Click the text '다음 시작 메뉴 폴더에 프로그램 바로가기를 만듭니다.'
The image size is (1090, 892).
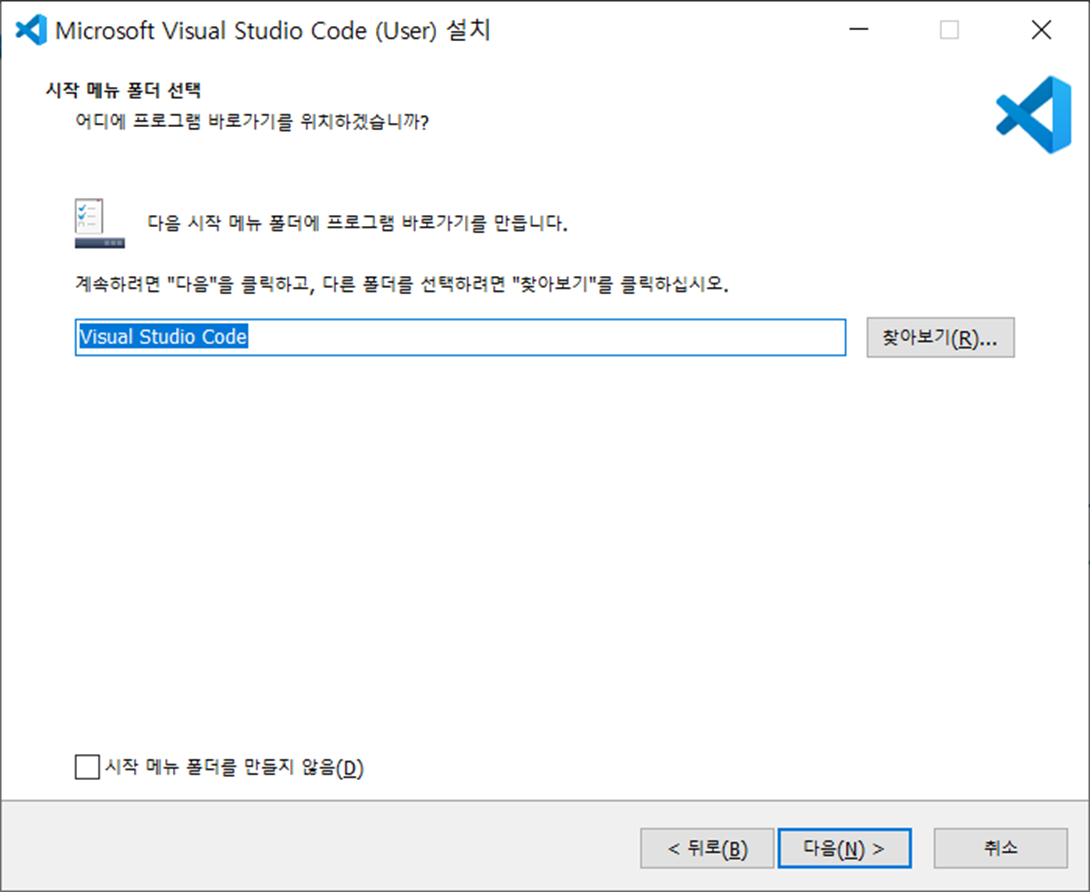point(357,223)
